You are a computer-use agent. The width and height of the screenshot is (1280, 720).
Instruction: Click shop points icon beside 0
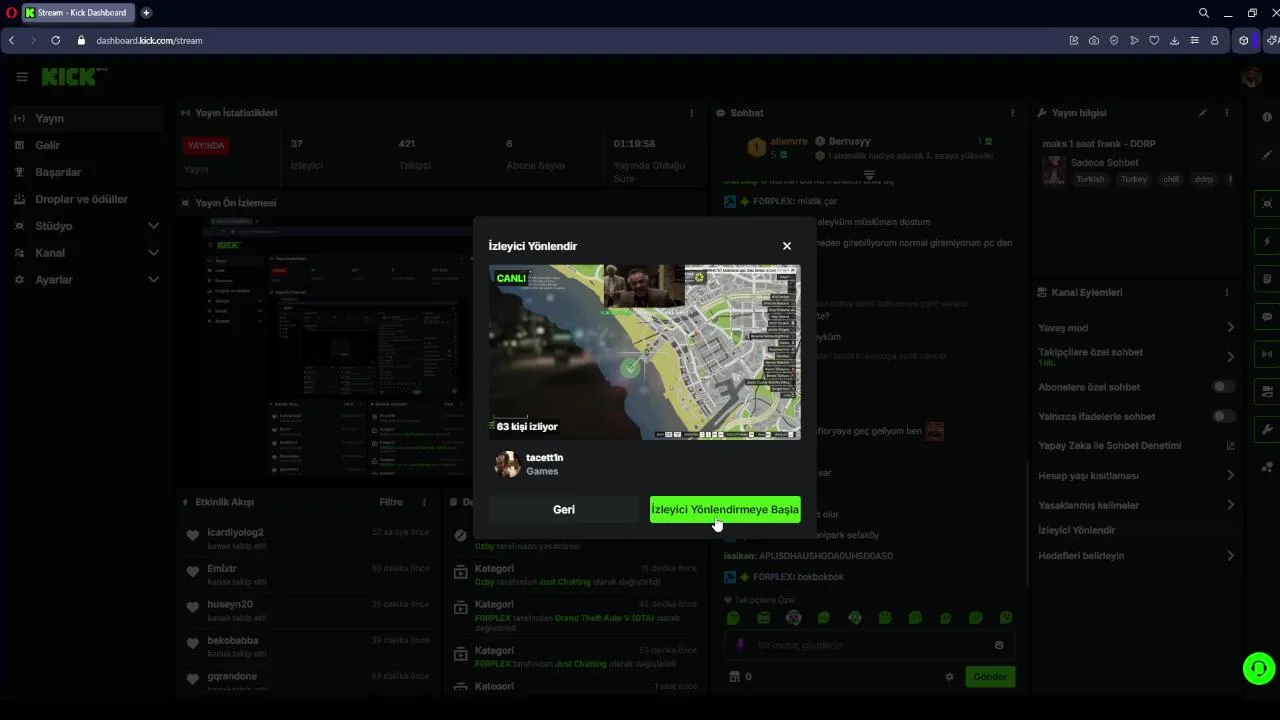click(x=734, y=677)
